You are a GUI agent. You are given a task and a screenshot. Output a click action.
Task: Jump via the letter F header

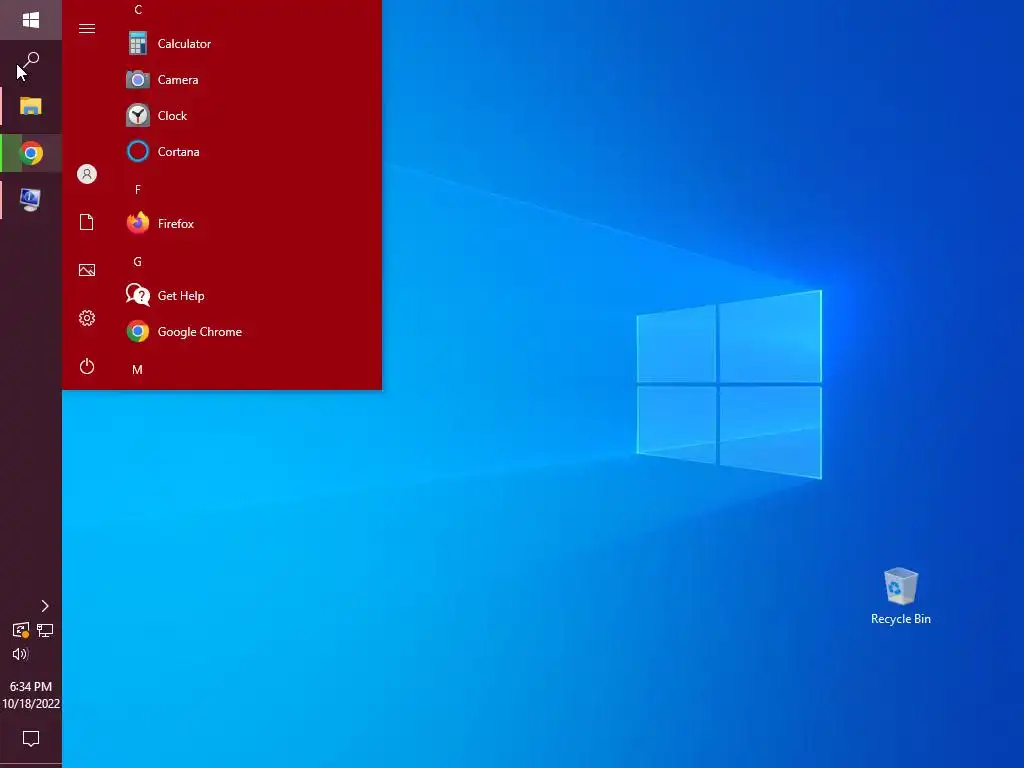[138, 189]
